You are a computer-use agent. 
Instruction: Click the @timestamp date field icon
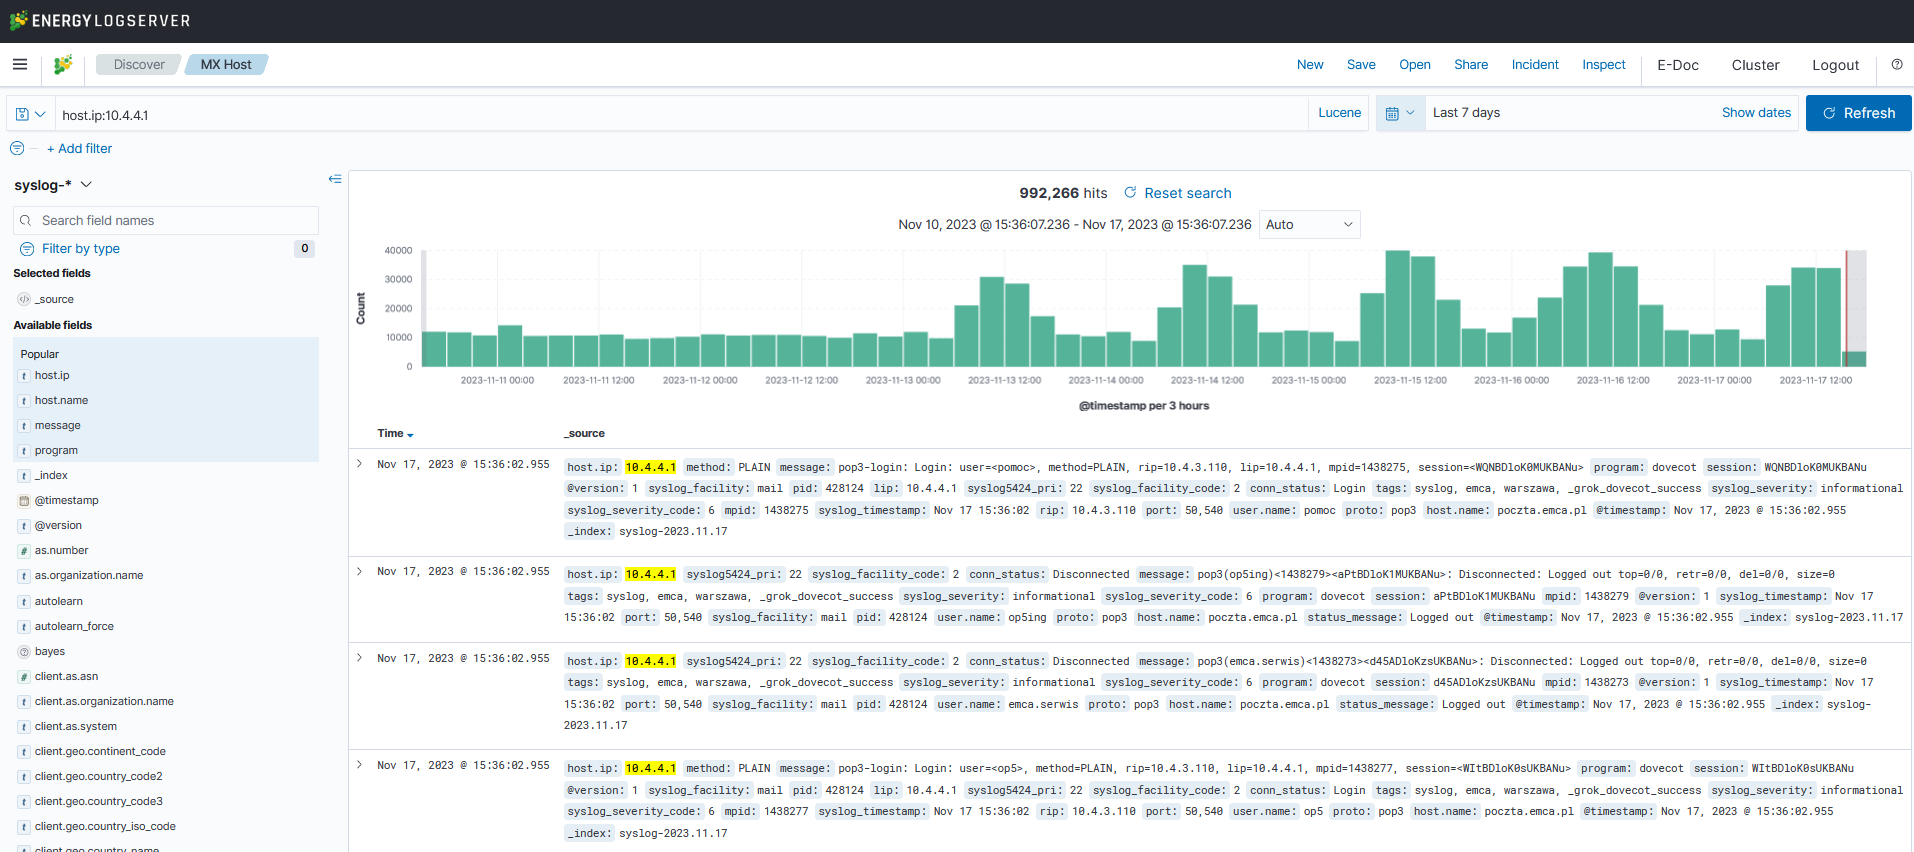(x=24, y=501)
